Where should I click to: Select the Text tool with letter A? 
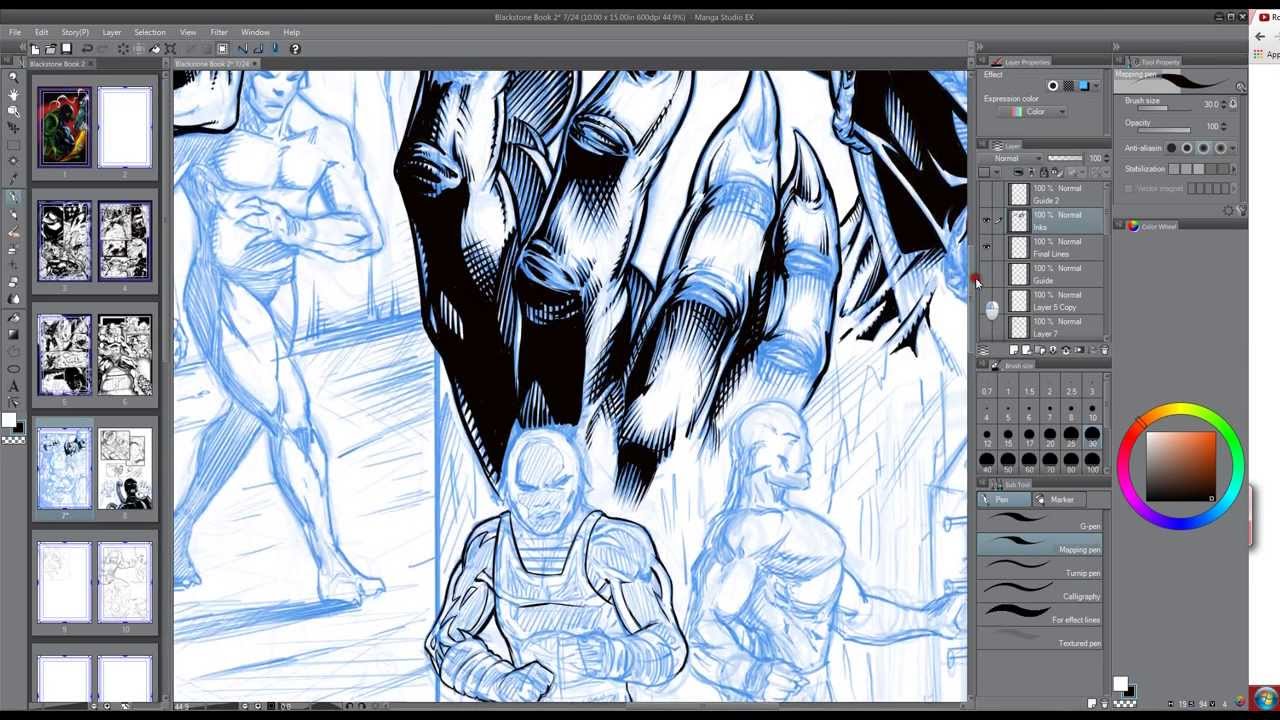pos(14,386)
